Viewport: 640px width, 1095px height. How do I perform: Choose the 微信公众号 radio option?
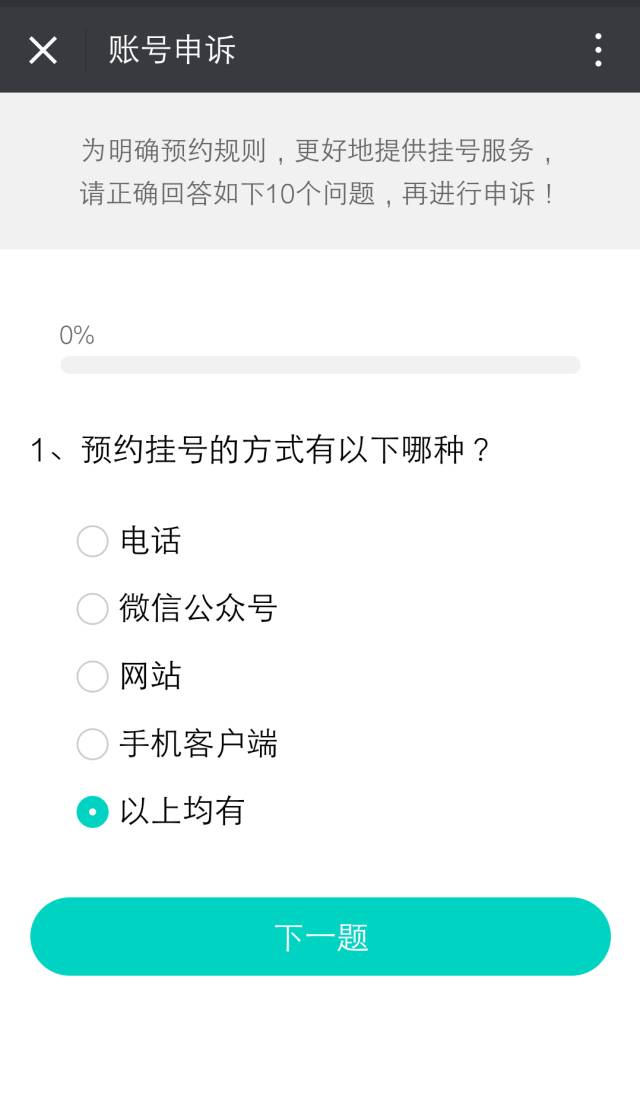(92, 608)
